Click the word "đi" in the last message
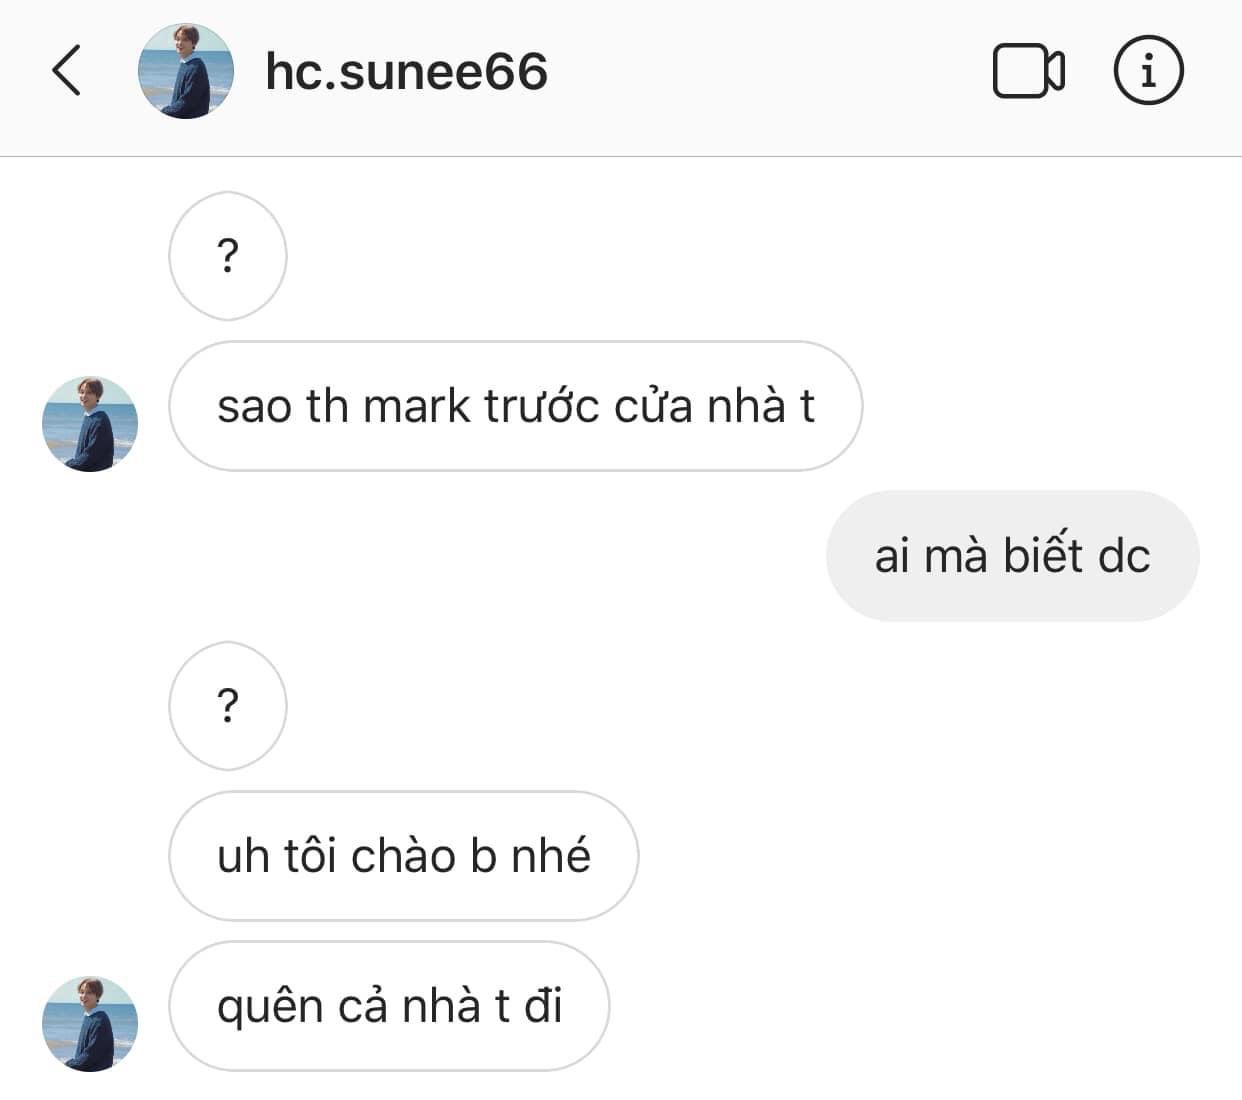Viewport: 1242px width, 1100px height. pos(543,1006)
